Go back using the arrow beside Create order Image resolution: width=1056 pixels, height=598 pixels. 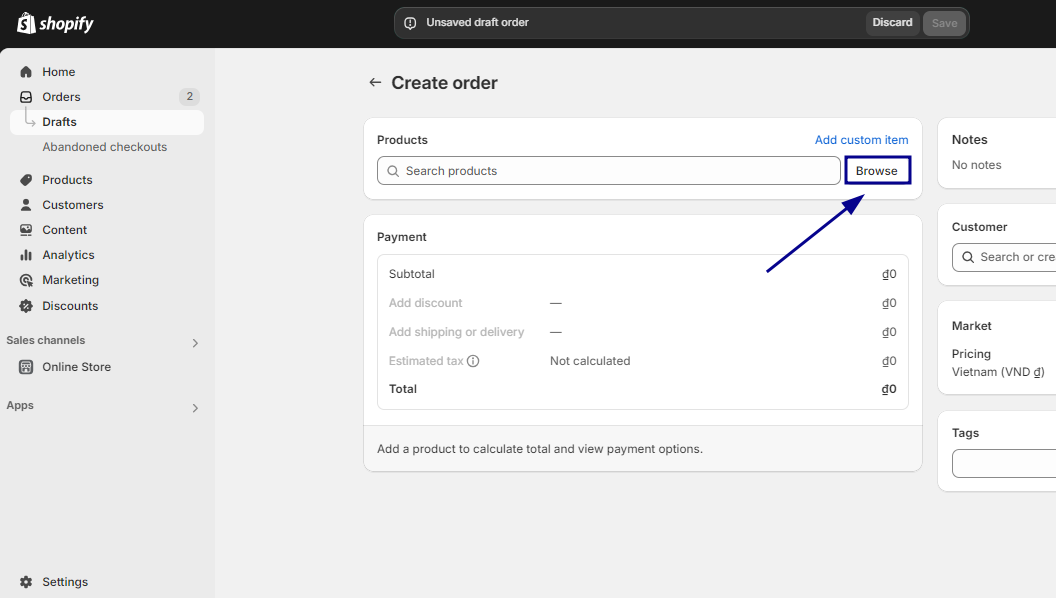(x=375, y=82)
